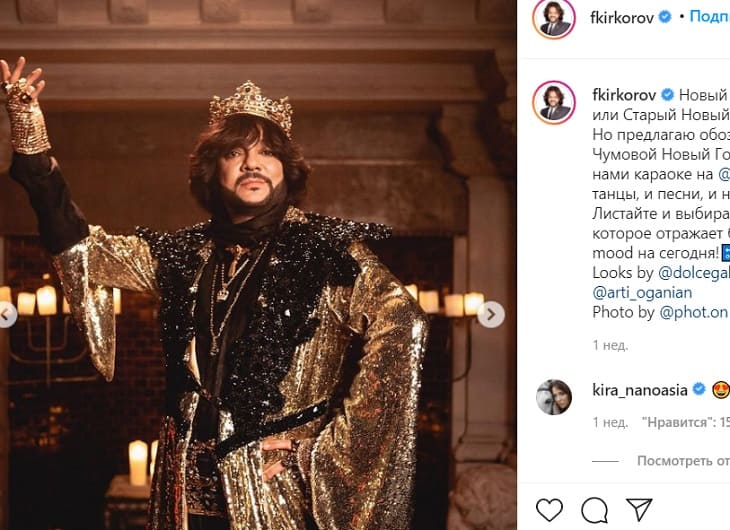Viewport: 730px width, 530px height.
Task: Click the post timestamp 1 нед.
Action: [x=609, y=345]
